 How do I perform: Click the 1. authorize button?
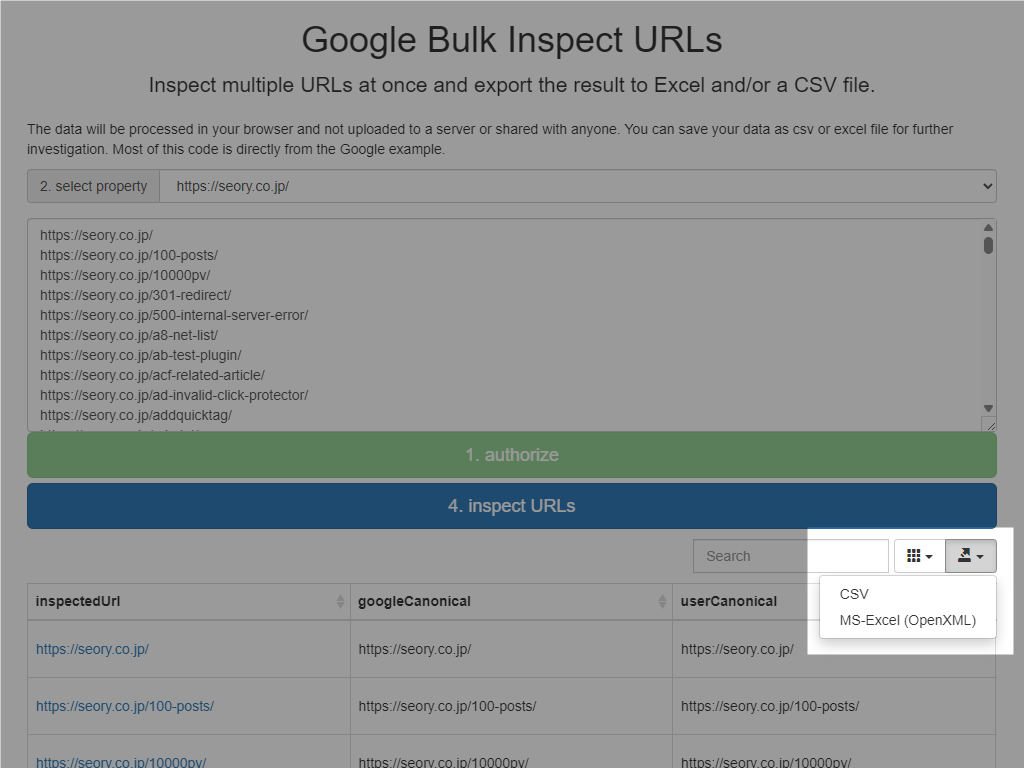(512, 455)
